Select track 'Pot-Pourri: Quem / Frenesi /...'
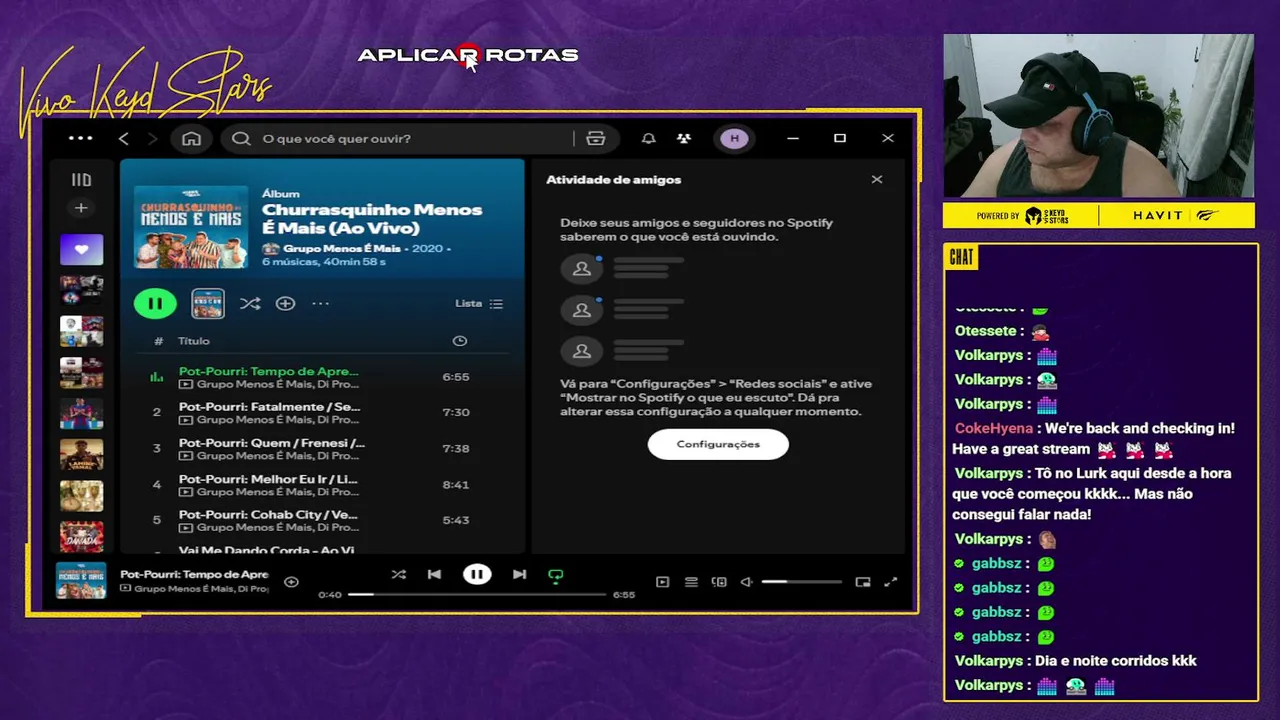The width and height of the screenshot is (1280, 720). tap(322, 448)
